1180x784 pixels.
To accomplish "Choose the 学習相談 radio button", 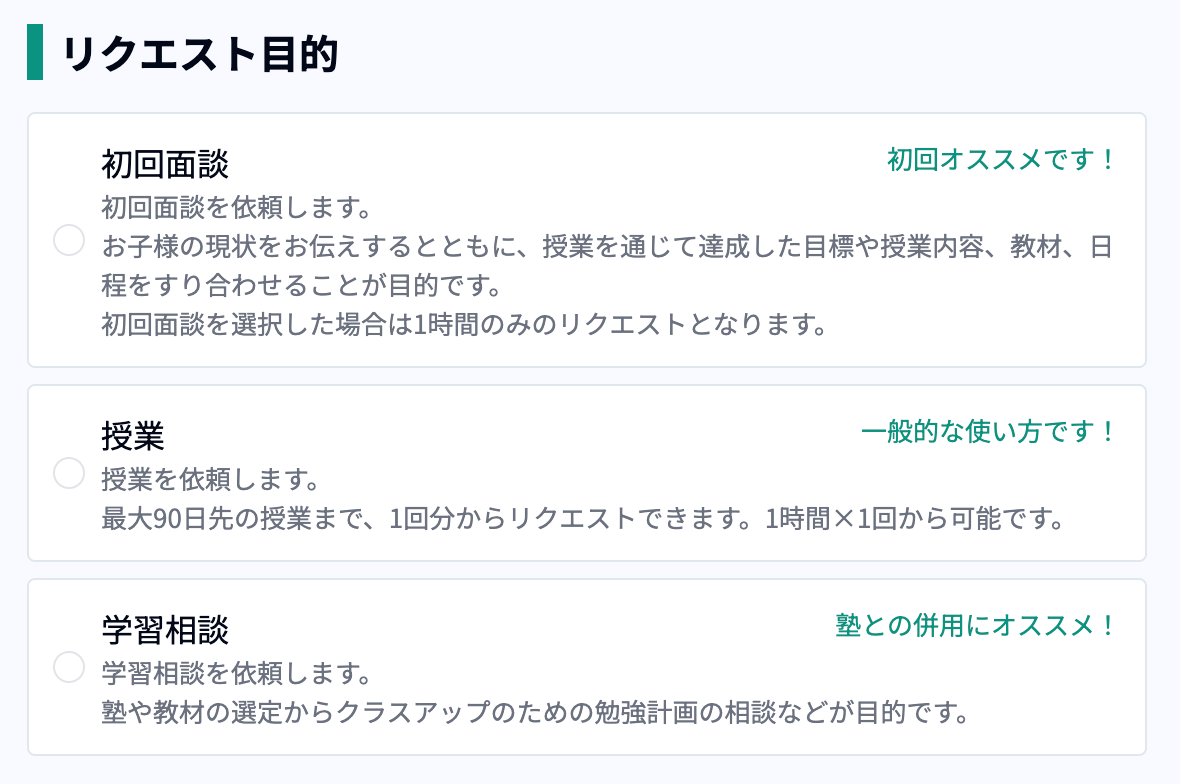I will pos(68,667).
